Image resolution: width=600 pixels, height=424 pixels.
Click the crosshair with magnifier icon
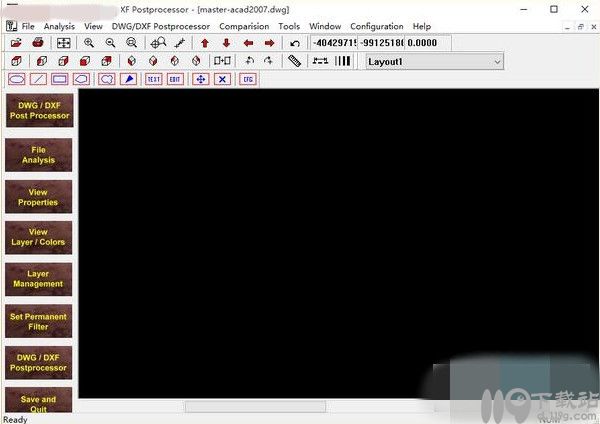[x=158, y=42]
